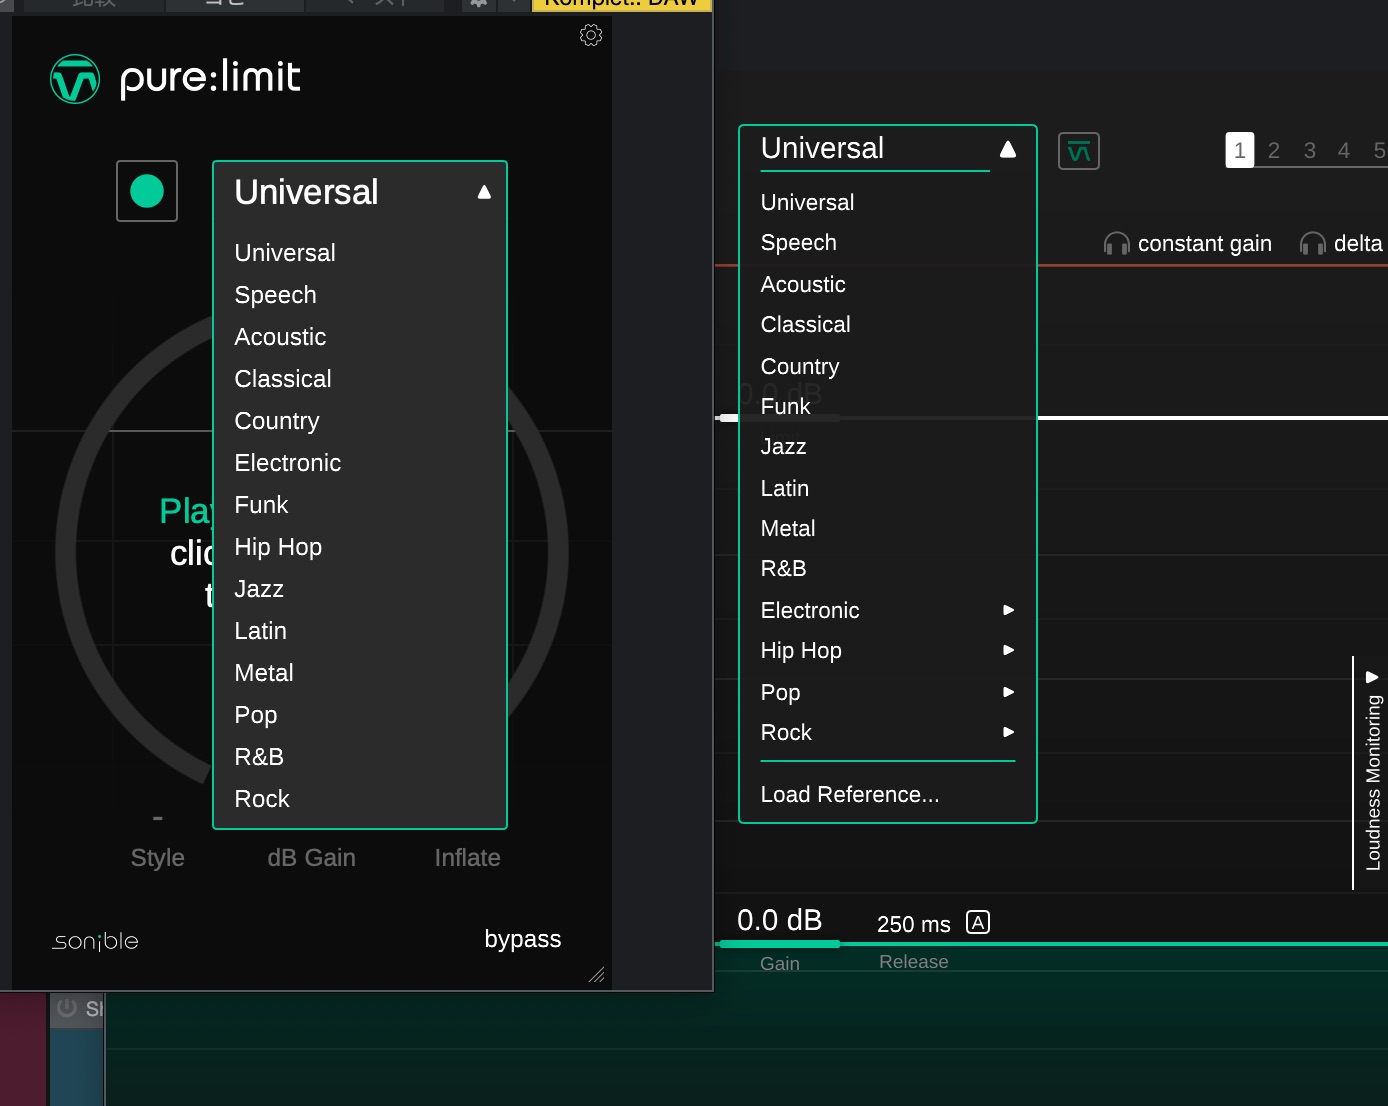Select preset slot 3

click(x=1309, y=151)
